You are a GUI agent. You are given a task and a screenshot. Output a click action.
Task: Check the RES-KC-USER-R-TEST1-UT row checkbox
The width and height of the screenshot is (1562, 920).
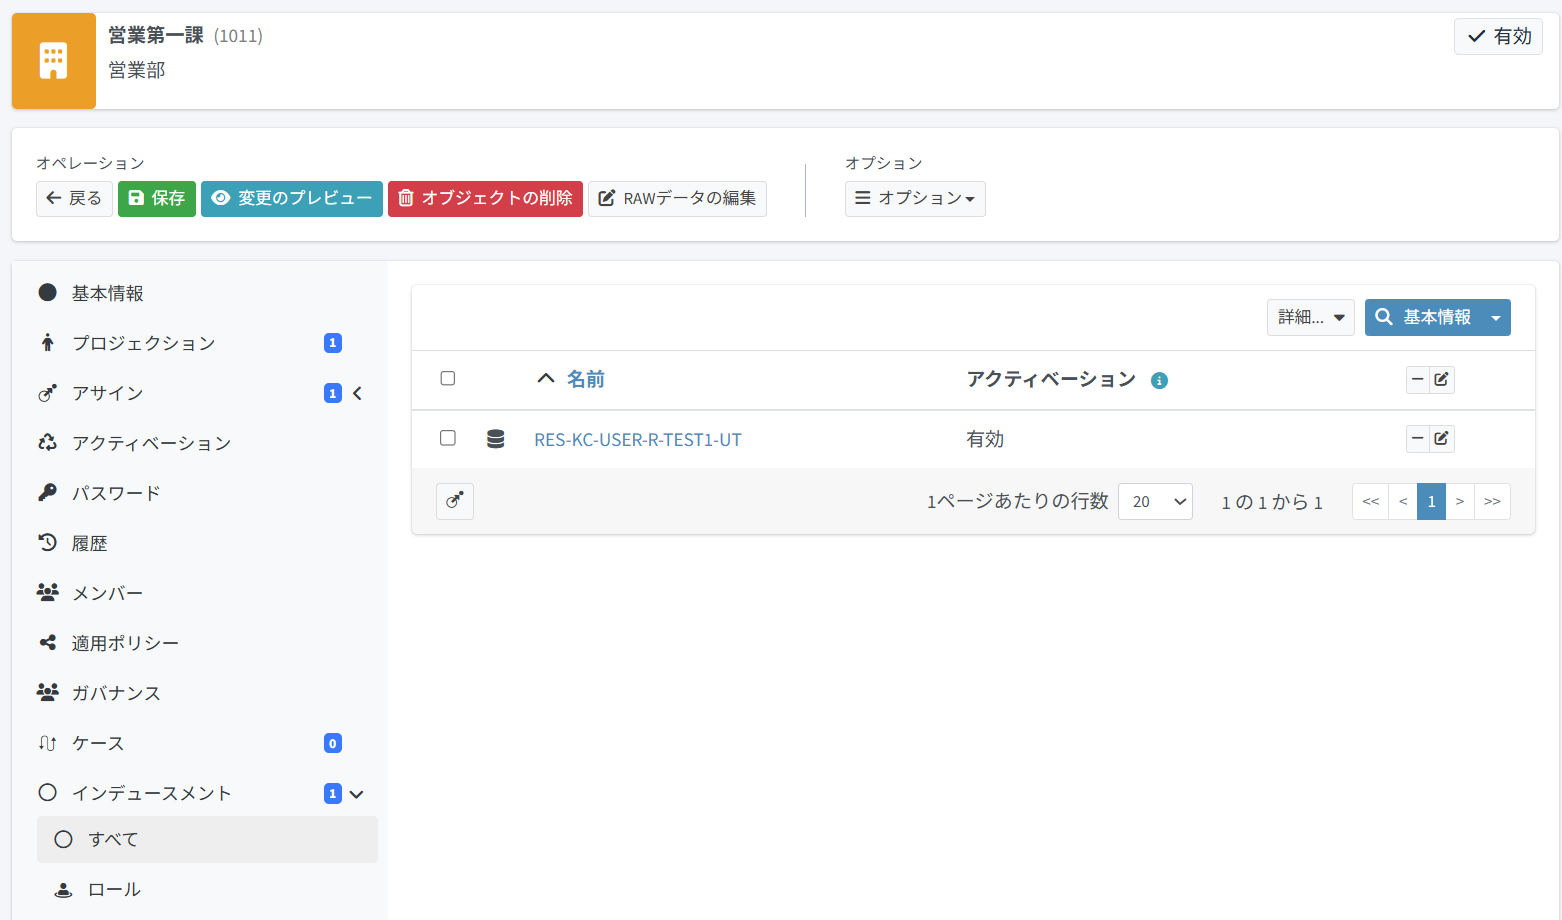pos(448,438)
